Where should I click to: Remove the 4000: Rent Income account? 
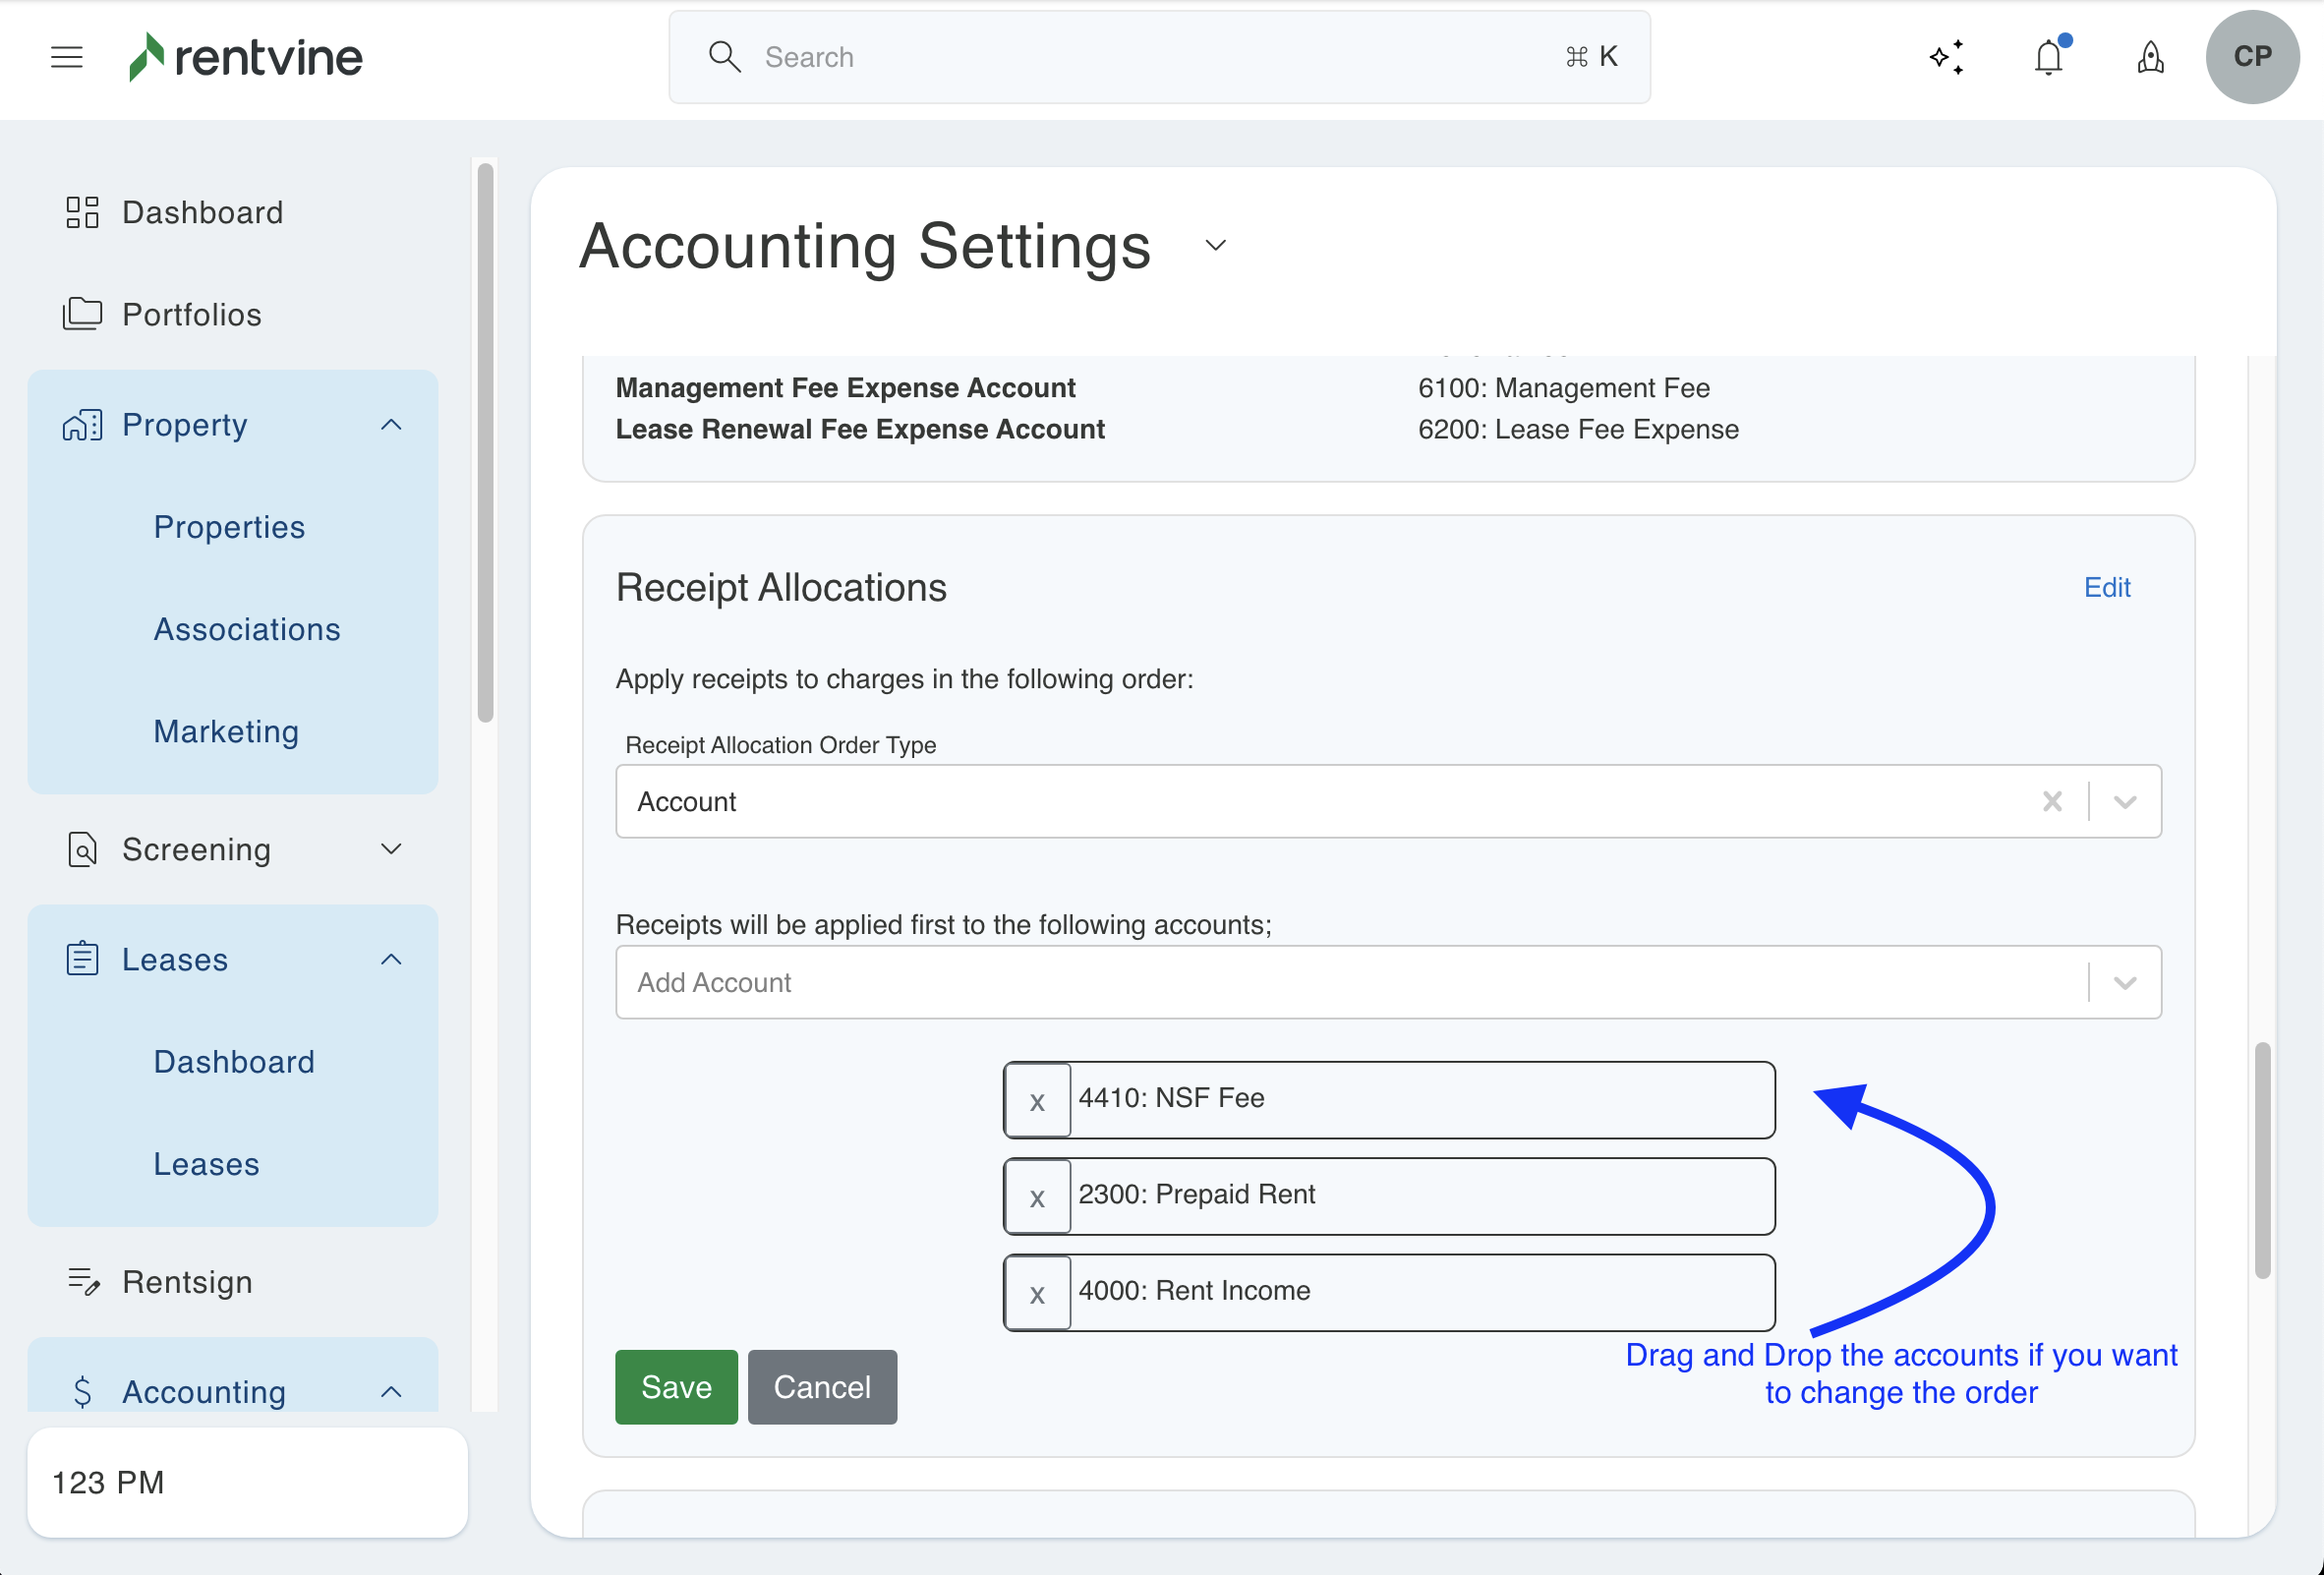(x=1037, y=1293)
